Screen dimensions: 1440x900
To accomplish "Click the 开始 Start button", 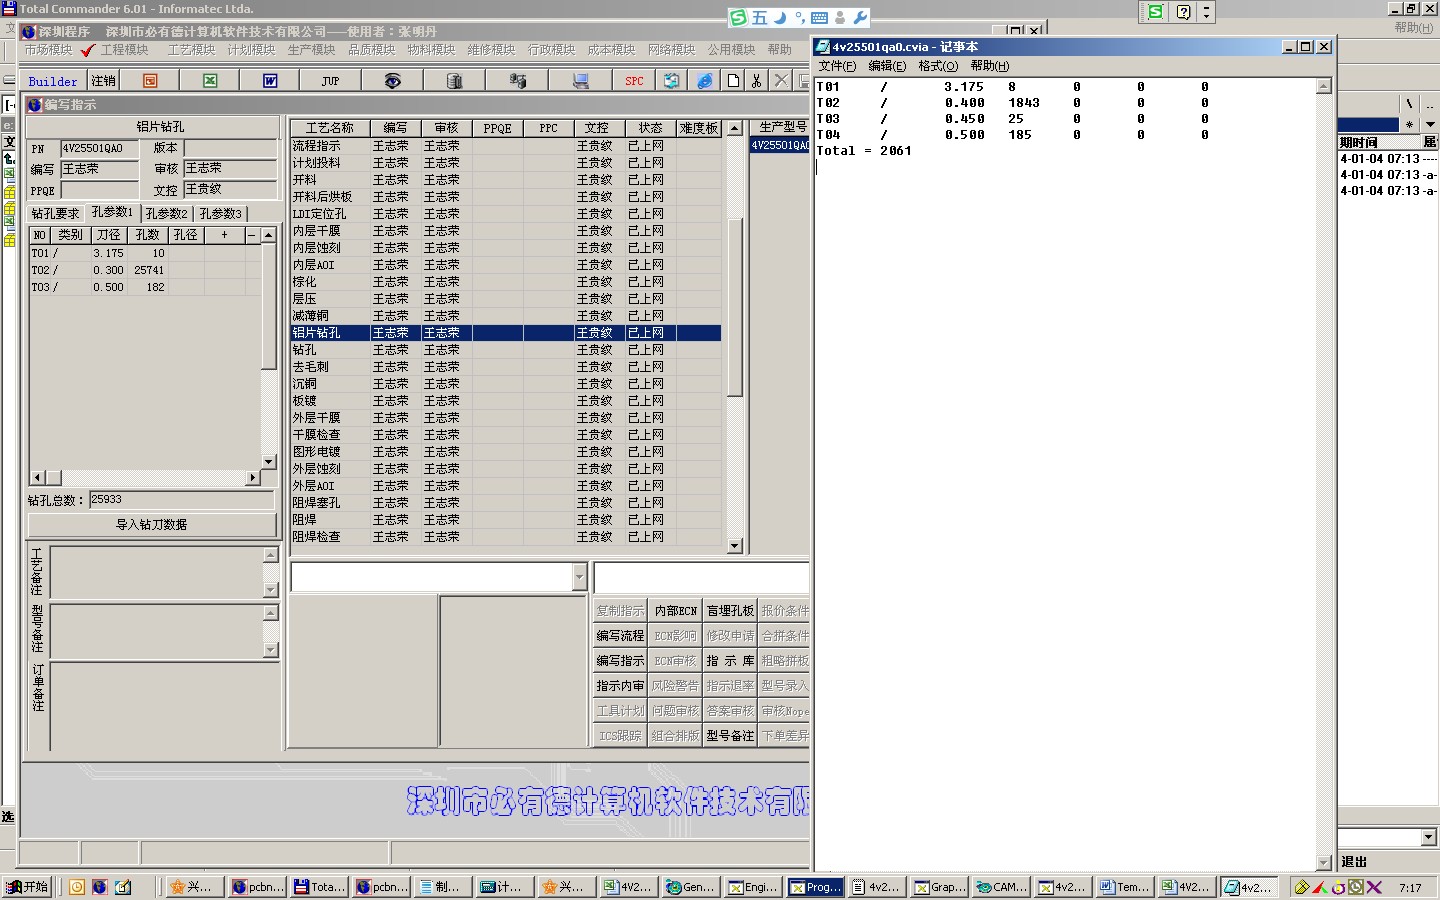I will point(27,887).
